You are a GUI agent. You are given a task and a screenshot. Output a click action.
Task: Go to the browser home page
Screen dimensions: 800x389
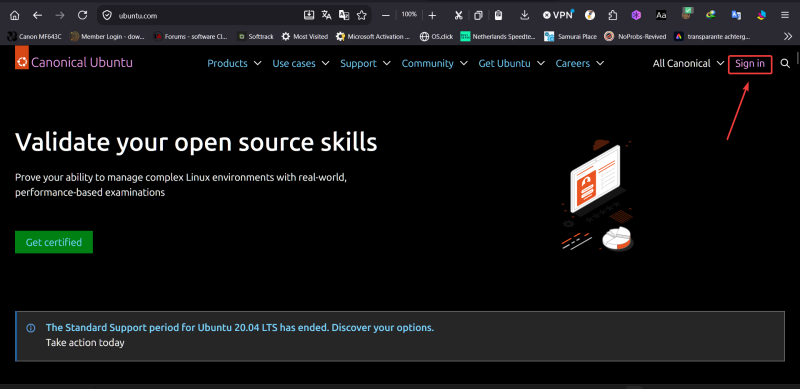(x=15, y=15)
